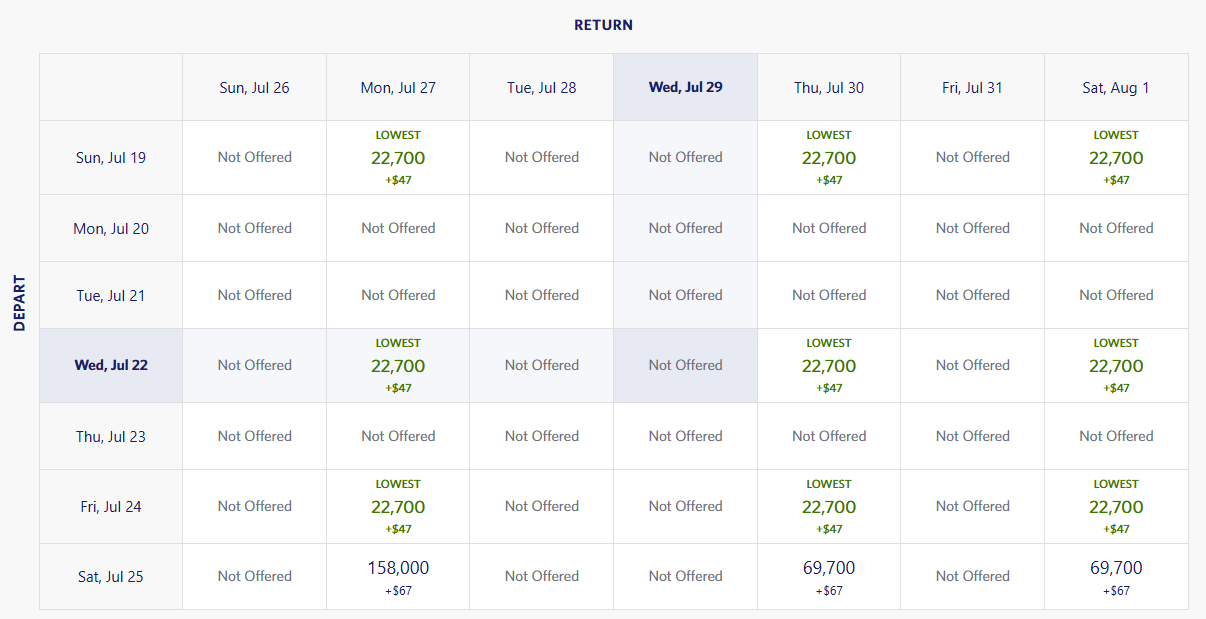Select the 22,700 fare departing Fri Jul 24 returning Thu Jul 30
The height and width of the screenshot is (619, 1206).
pyautogui.click(x=828, y=505)
